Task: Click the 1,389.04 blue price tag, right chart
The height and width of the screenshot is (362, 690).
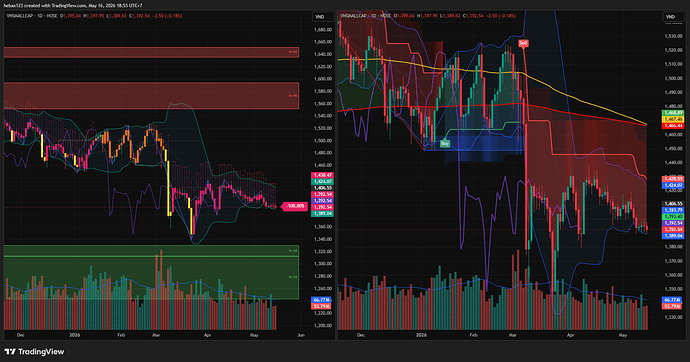Action: point(673,236)
